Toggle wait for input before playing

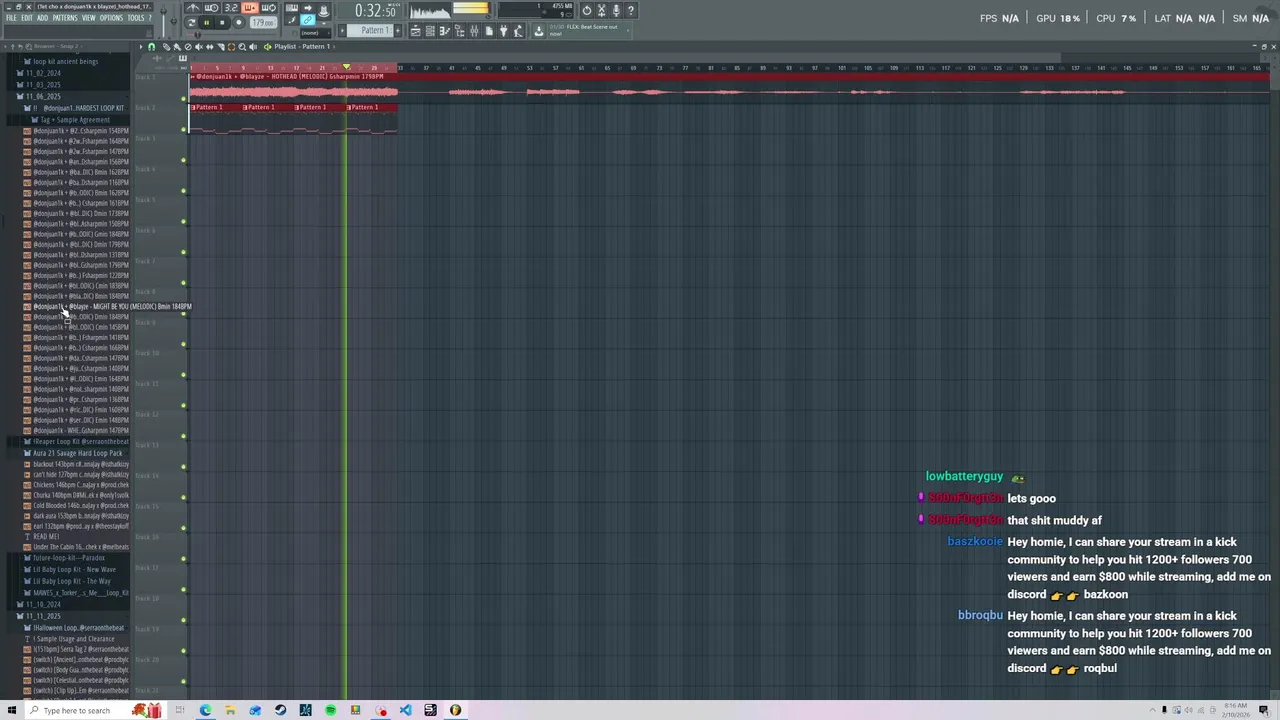click(212, 7)
